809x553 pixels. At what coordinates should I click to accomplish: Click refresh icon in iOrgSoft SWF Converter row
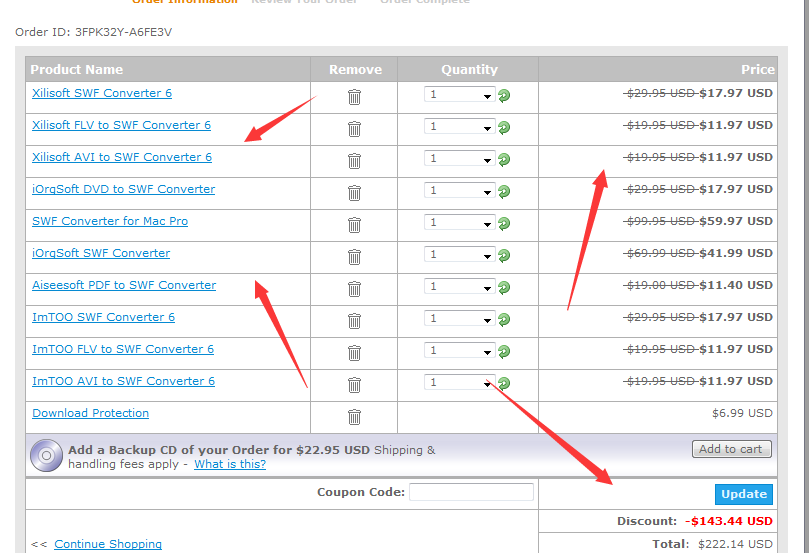click(504, 255)
